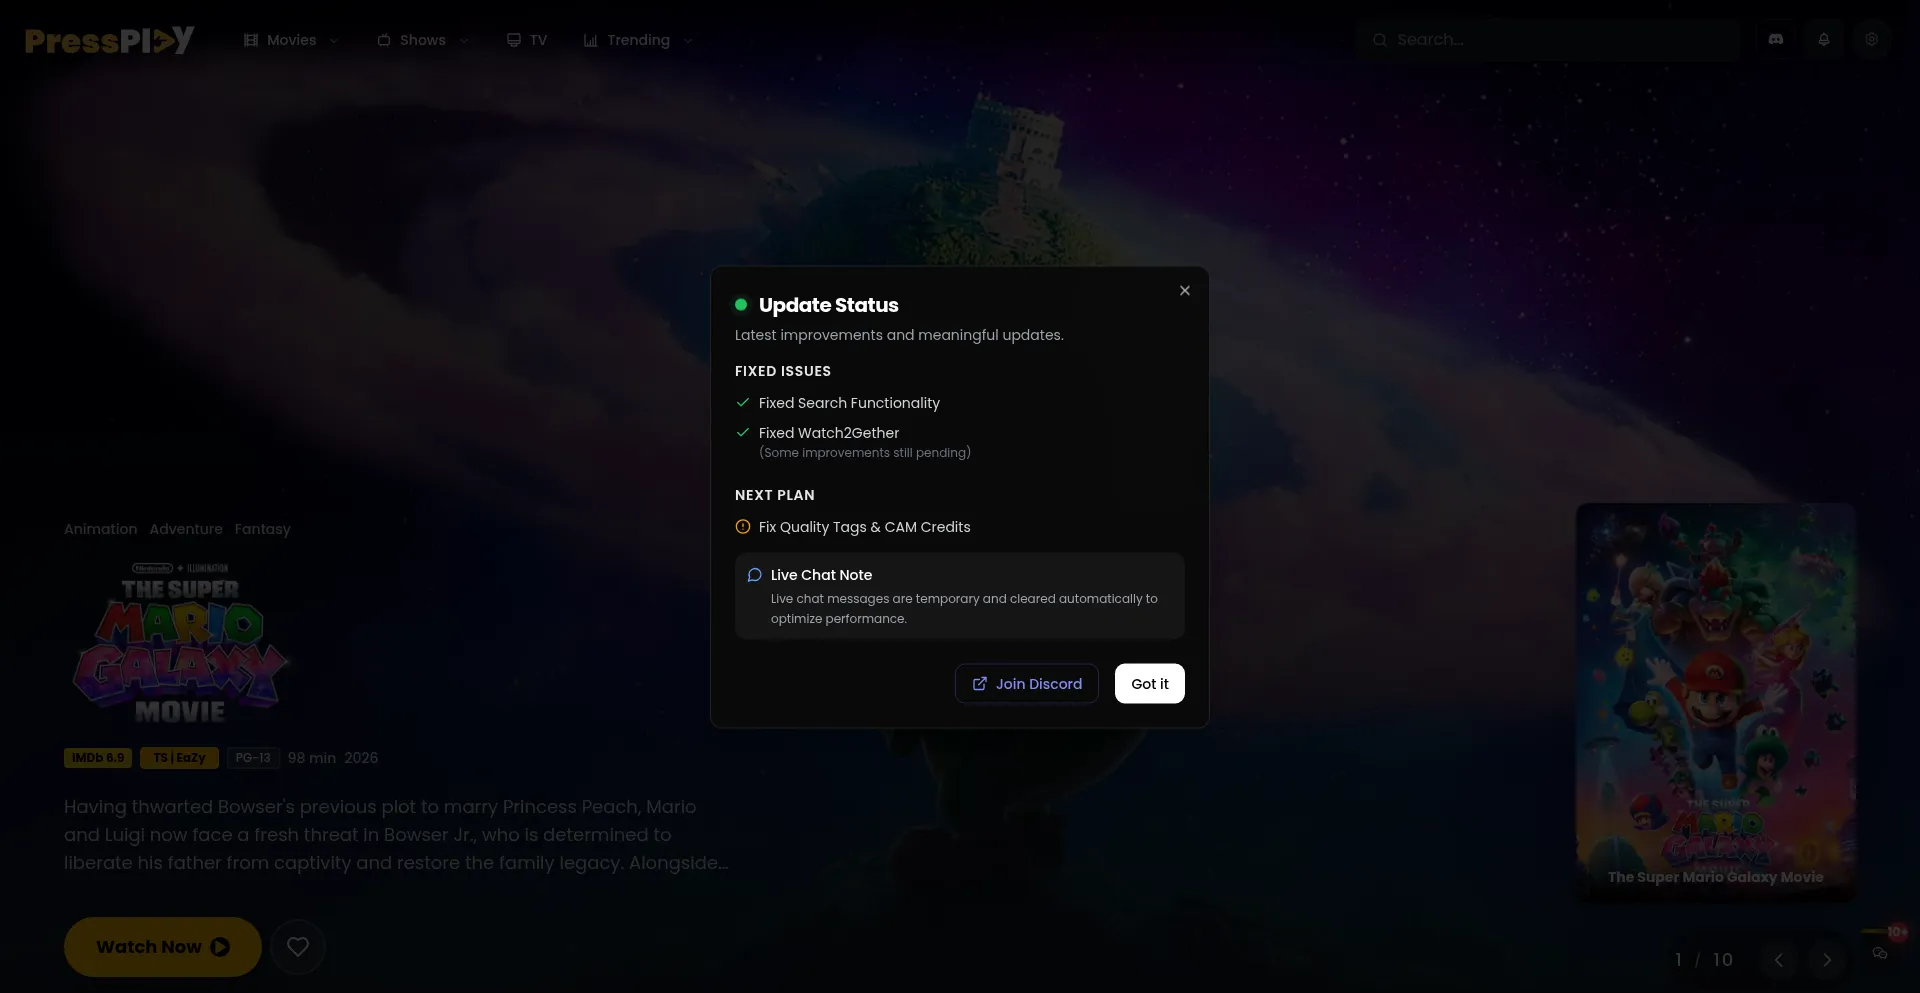Focus the Search input field
The width and height of the screenshot is (1920, 993).
[x=1550, y=40]
